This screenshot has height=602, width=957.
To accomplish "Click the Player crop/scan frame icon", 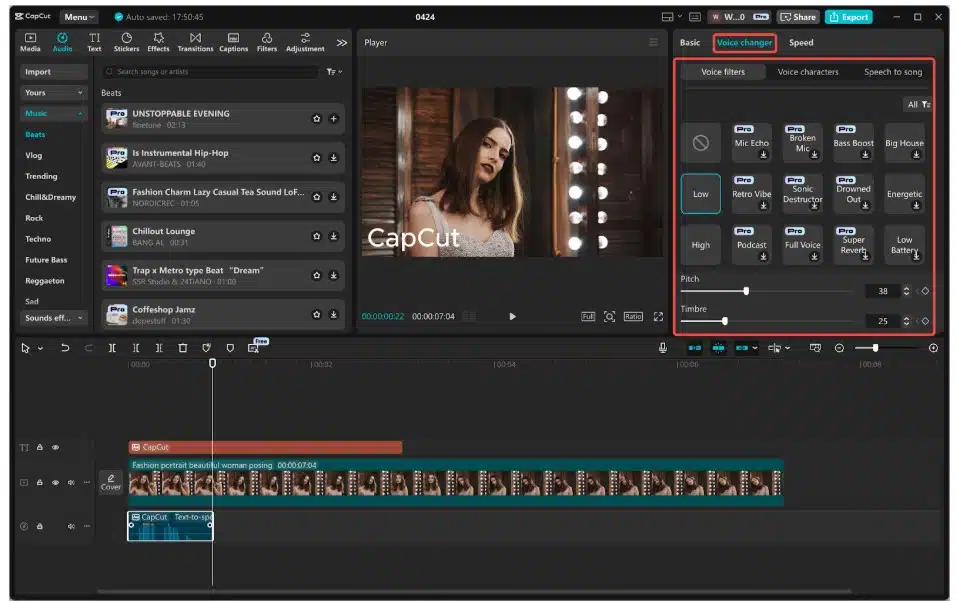I will point(609,316).
